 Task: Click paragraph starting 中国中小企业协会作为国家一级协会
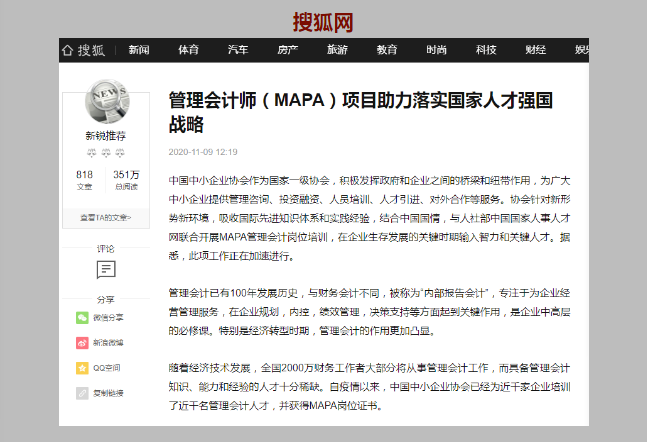369,218
